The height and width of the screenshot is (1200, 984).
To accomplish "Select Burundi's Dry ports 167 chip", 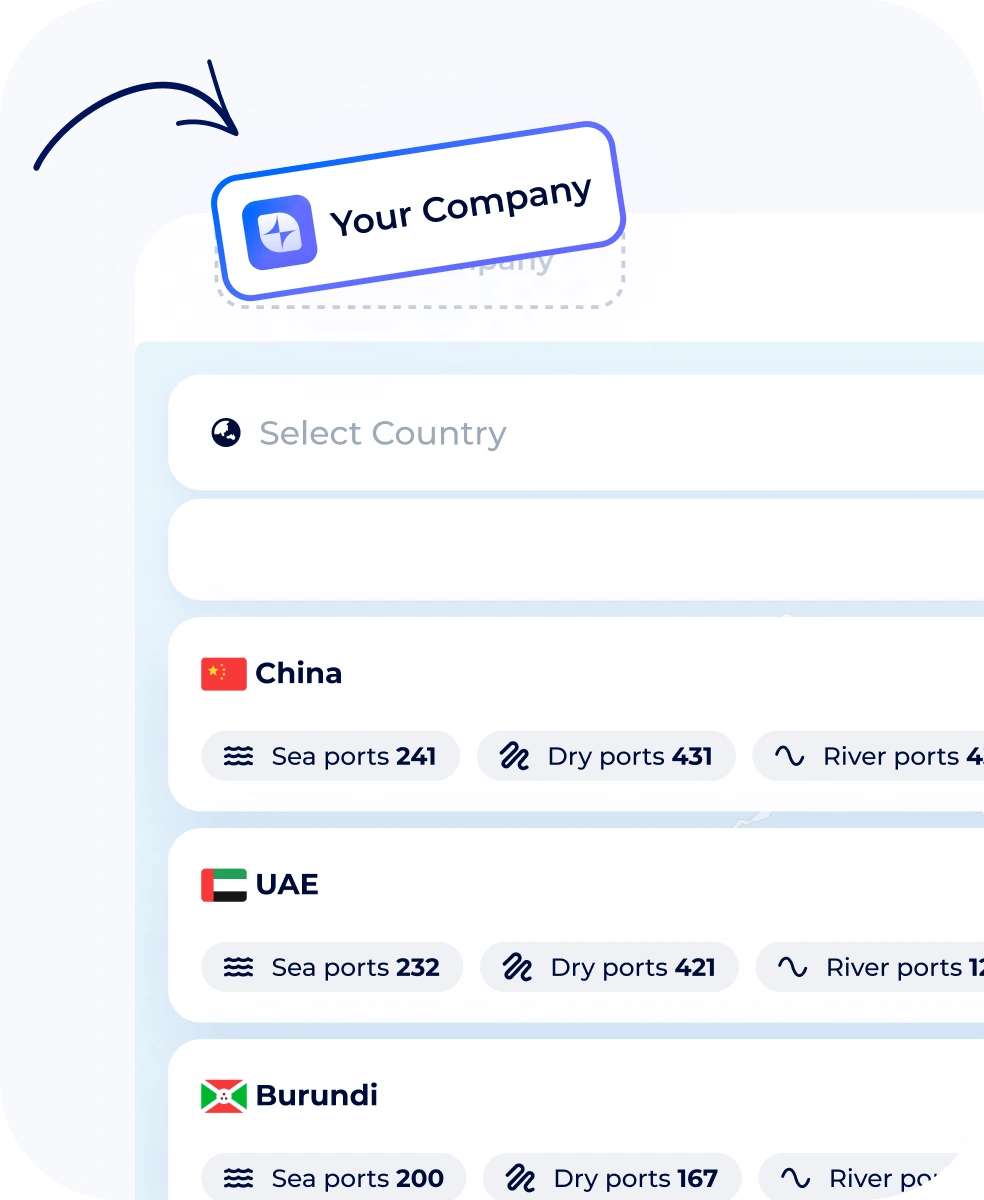I will click(x=612, y=1179).
